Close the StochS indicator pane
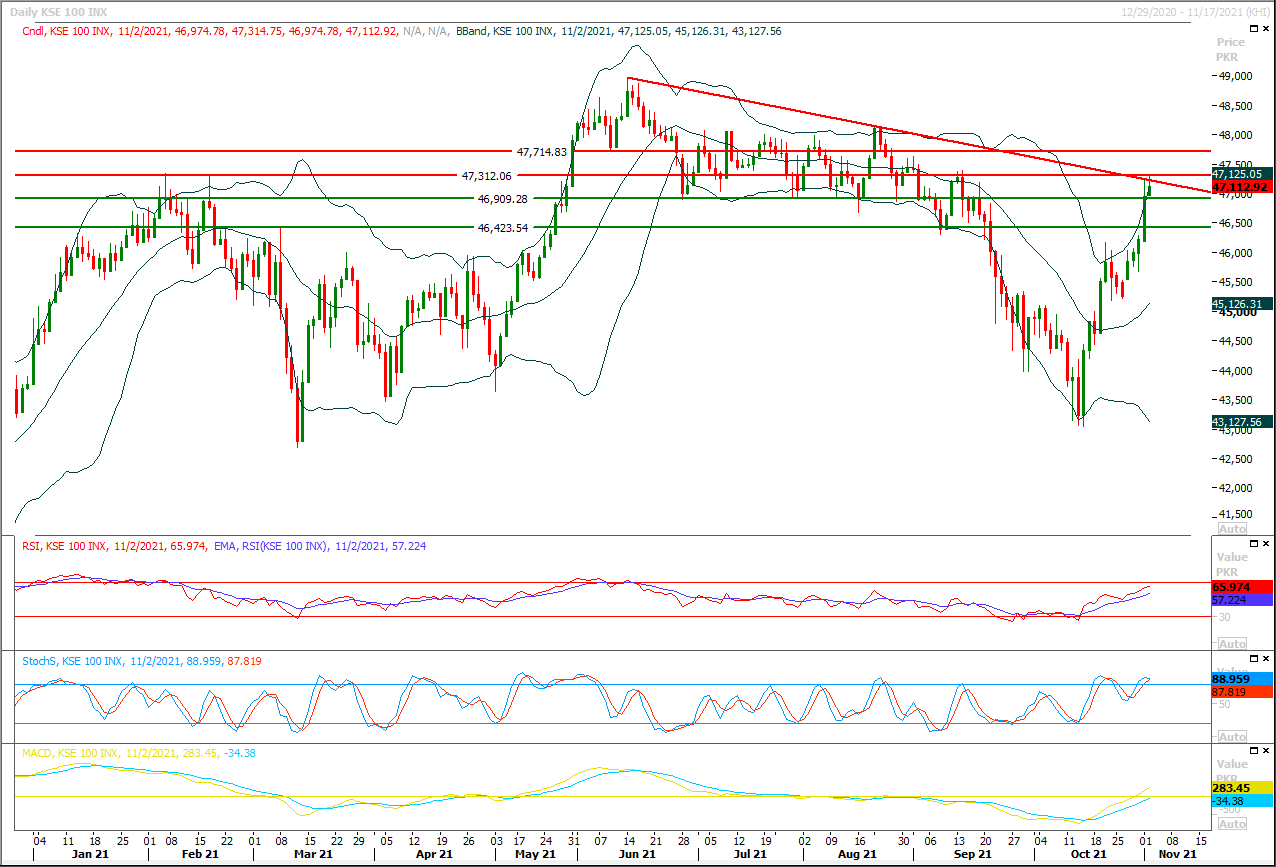1276x867 pixels. coord(1266,660)
